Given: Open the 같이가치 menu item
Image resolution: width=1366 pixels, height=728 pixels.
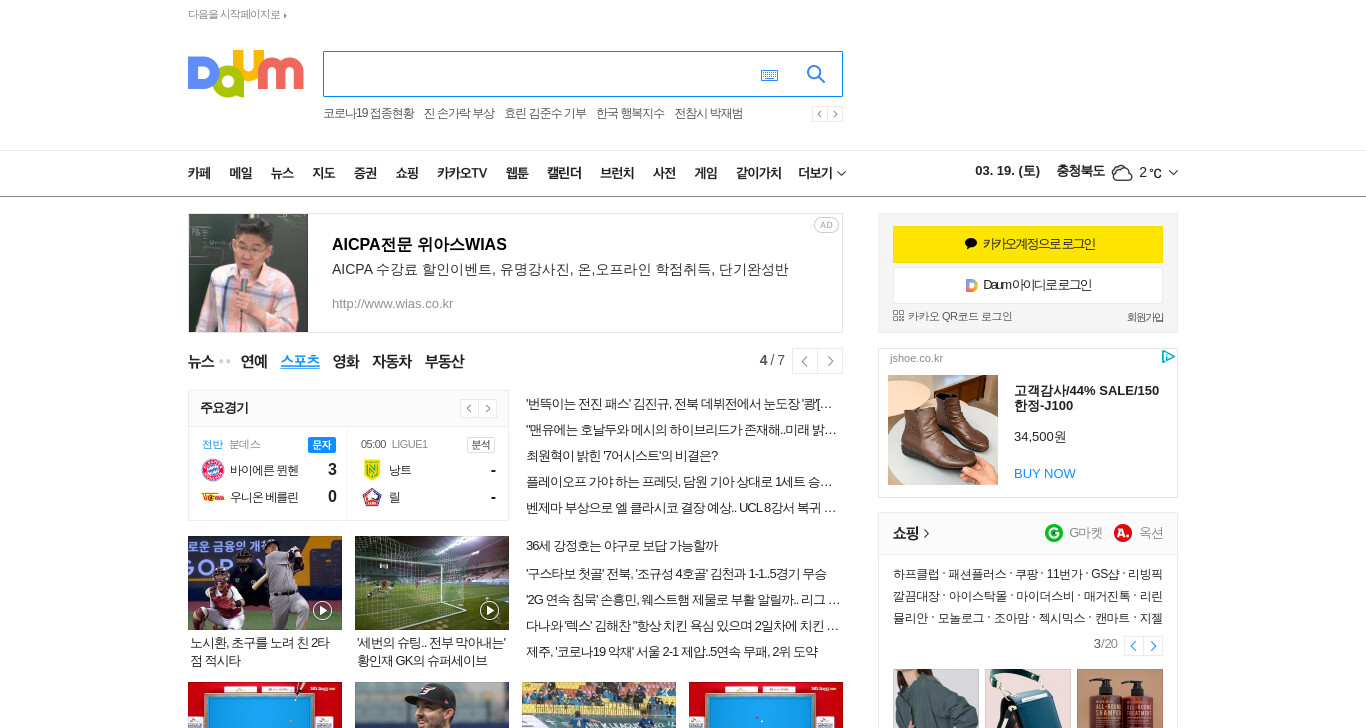Looking at the screenshot, I should coord(759,173).
